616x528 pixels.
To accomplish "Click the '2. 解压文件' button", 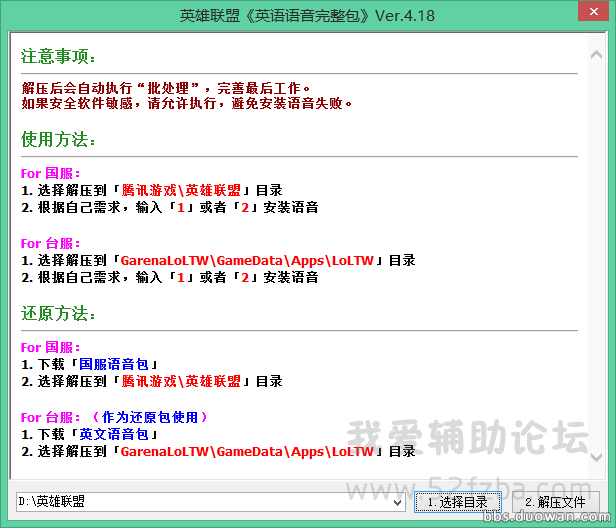I will (556, 502).
